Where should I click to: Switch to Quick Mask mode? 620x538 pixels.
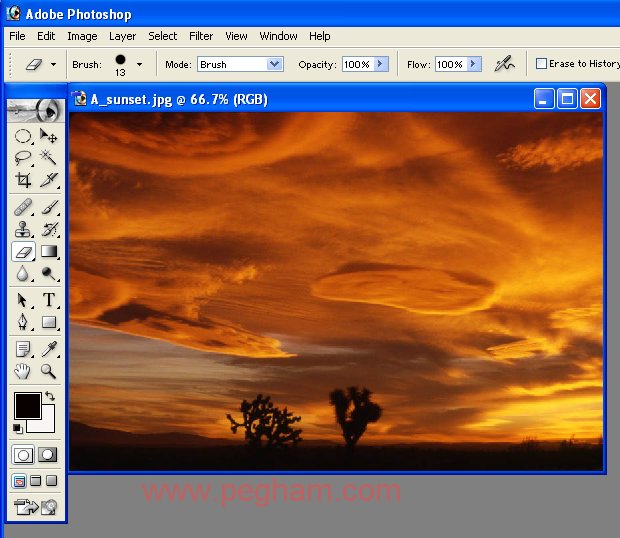point(47,454)
